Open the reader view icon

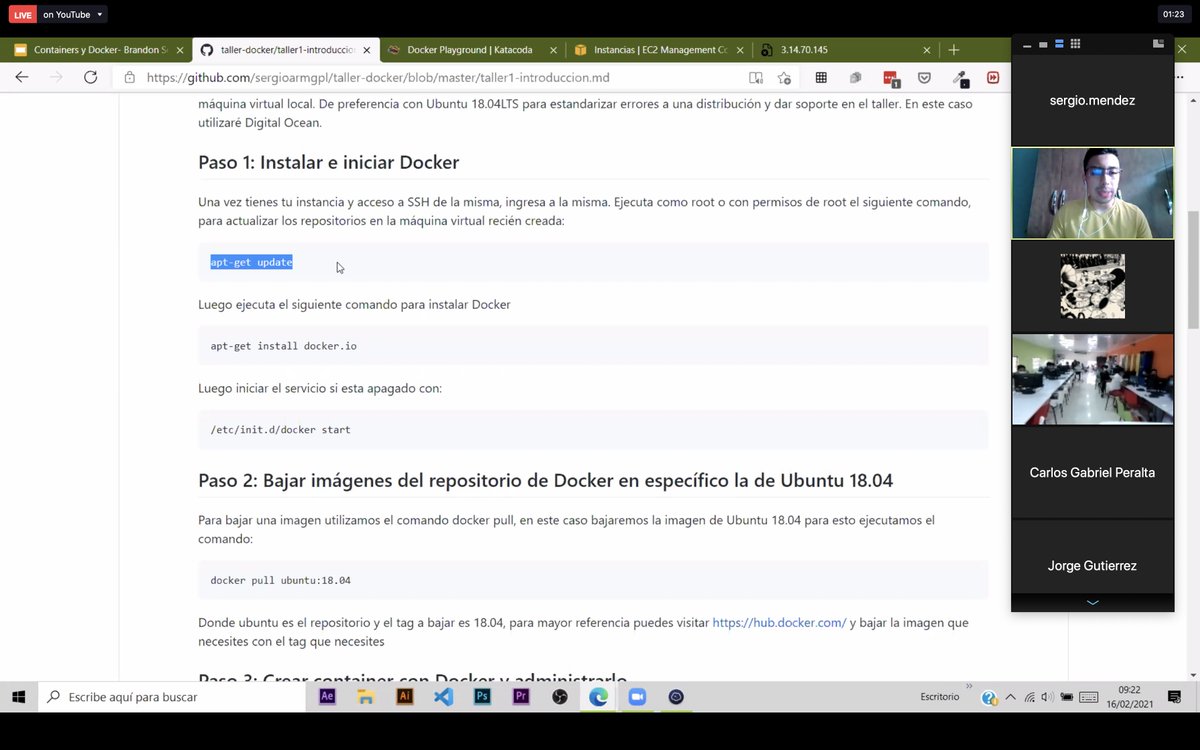(756, 77)
